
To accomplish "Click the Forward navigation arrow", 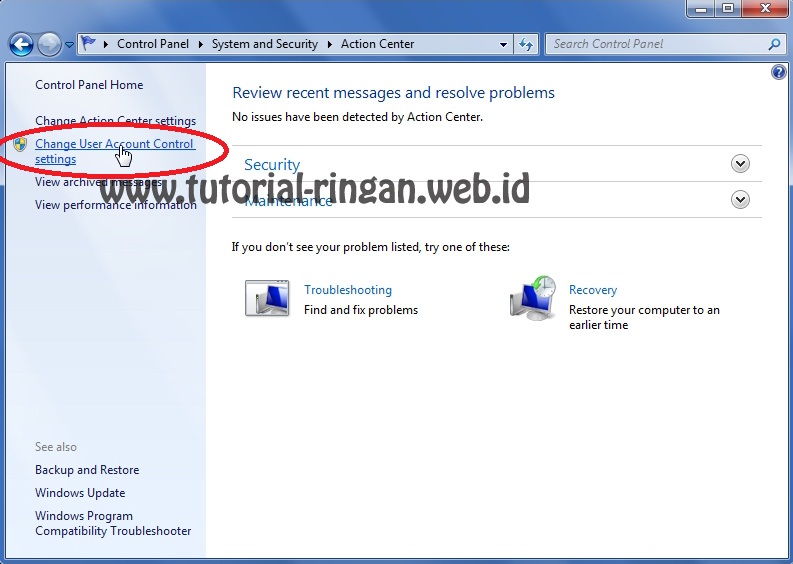I will [x=49, y=45].
